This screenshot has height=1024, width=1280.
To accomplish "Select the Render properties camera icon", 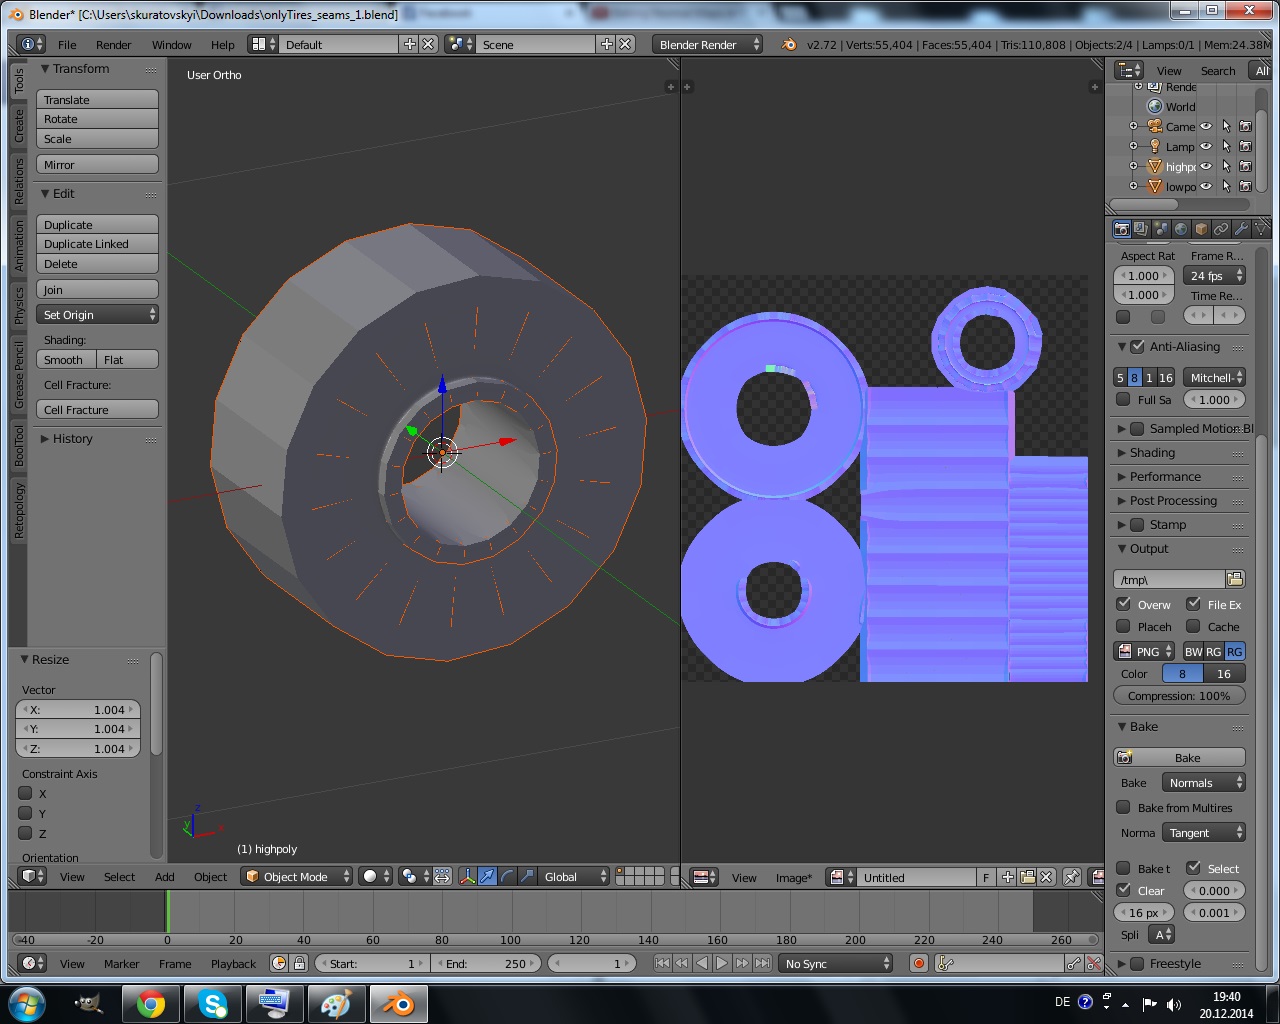I will [x=1122, y=228].
